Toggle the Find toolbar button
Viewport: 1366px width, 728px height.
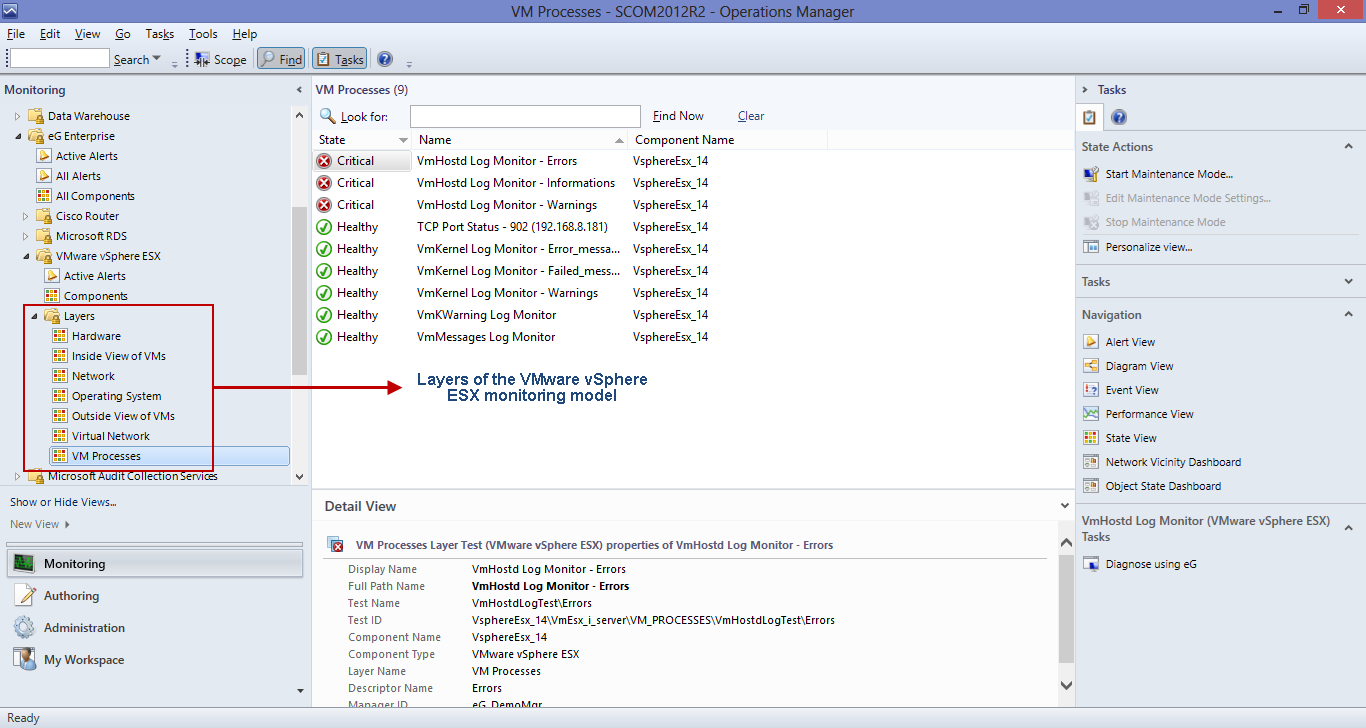tap(281, 59)
